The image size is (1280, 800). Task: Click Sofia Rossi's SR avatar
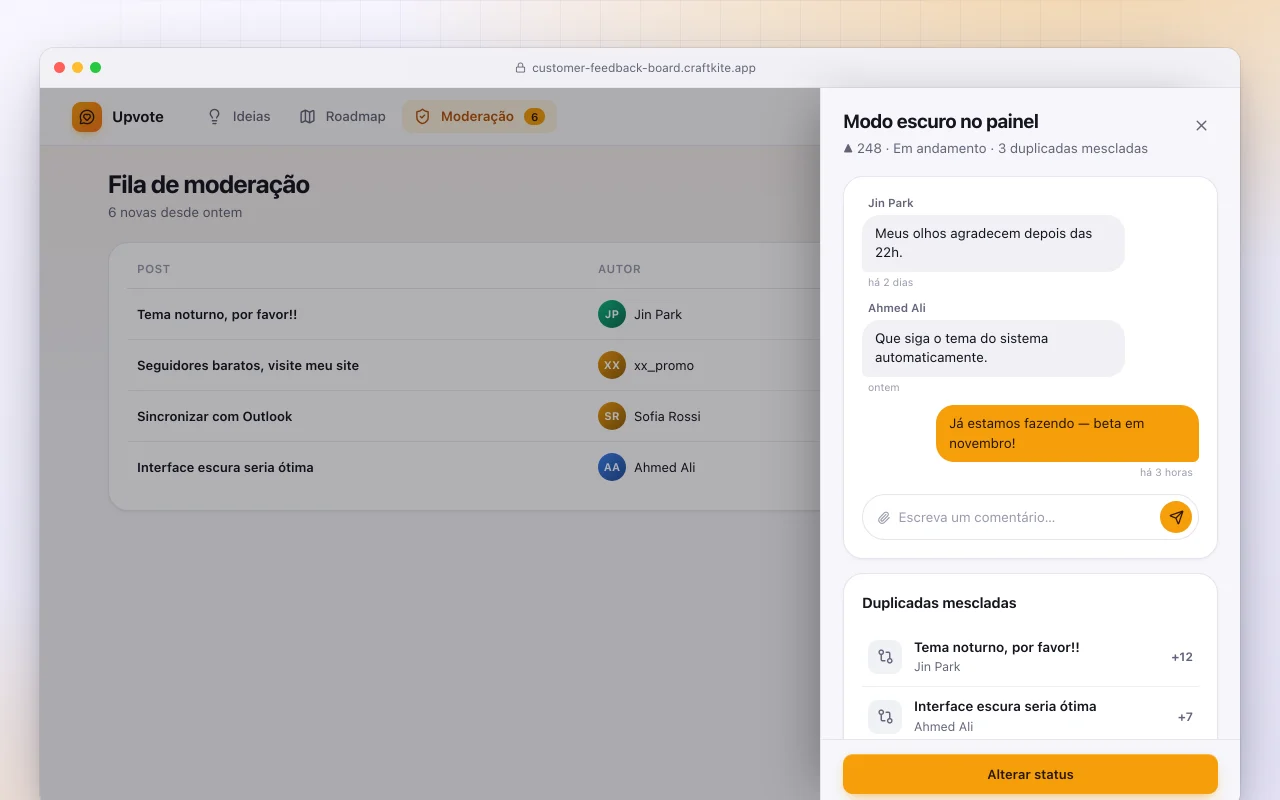pyautogui.click(x=612, y=416)
